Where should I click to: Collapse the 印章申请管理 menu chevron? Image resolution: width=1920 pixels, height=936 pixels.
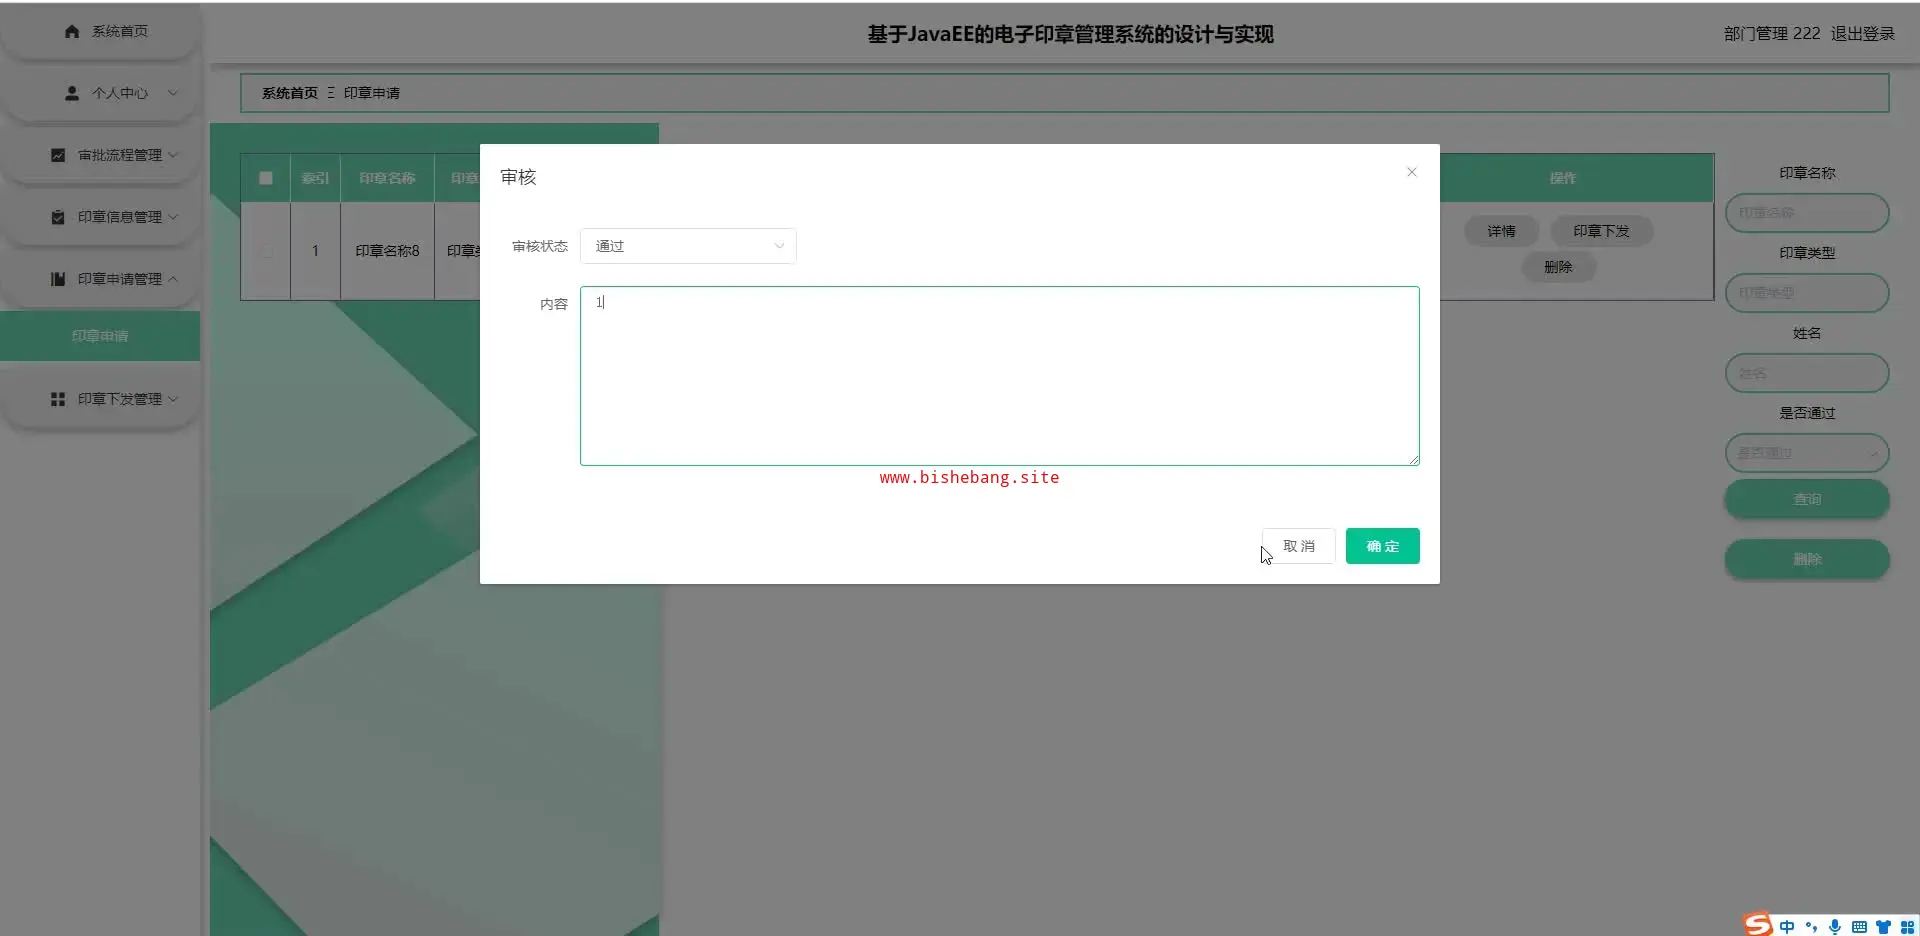coord(173,279)
